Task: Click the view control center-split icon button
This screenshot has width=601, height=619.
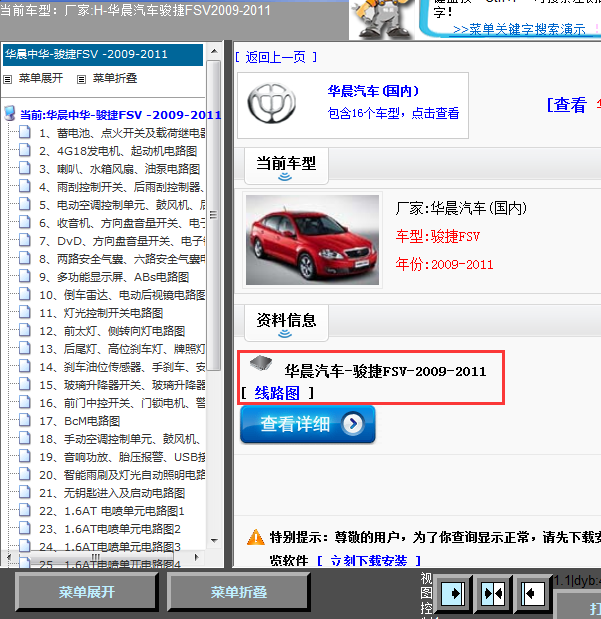Action: [x=493, y=593]
